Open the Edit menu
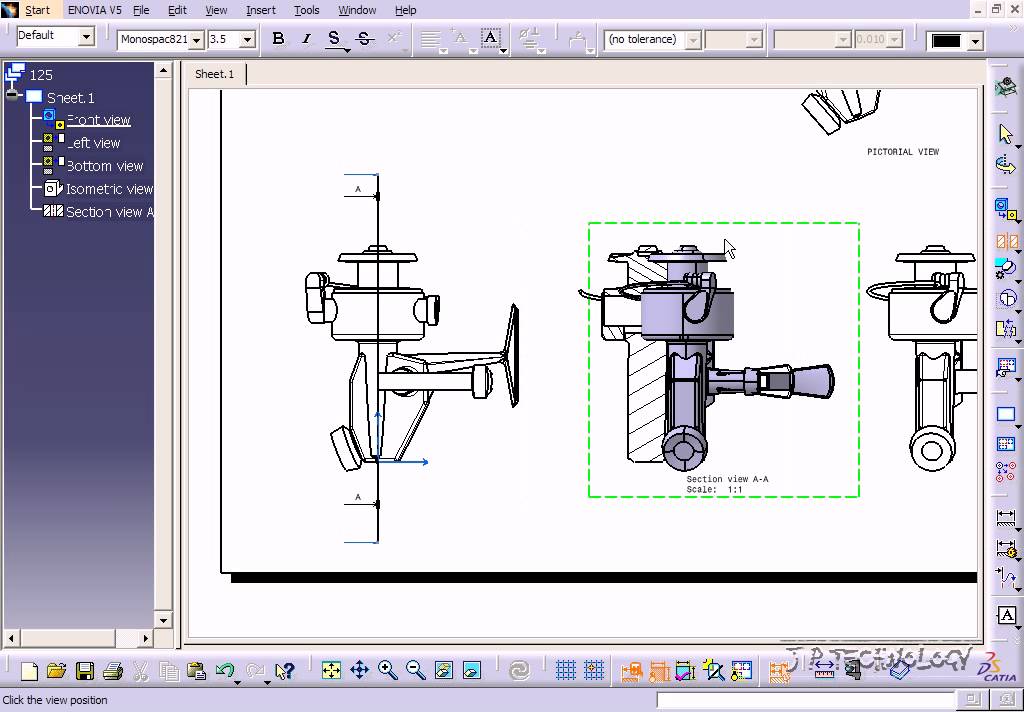The image size is (1024, 712). pyautogui.click(x=177, y=10)
